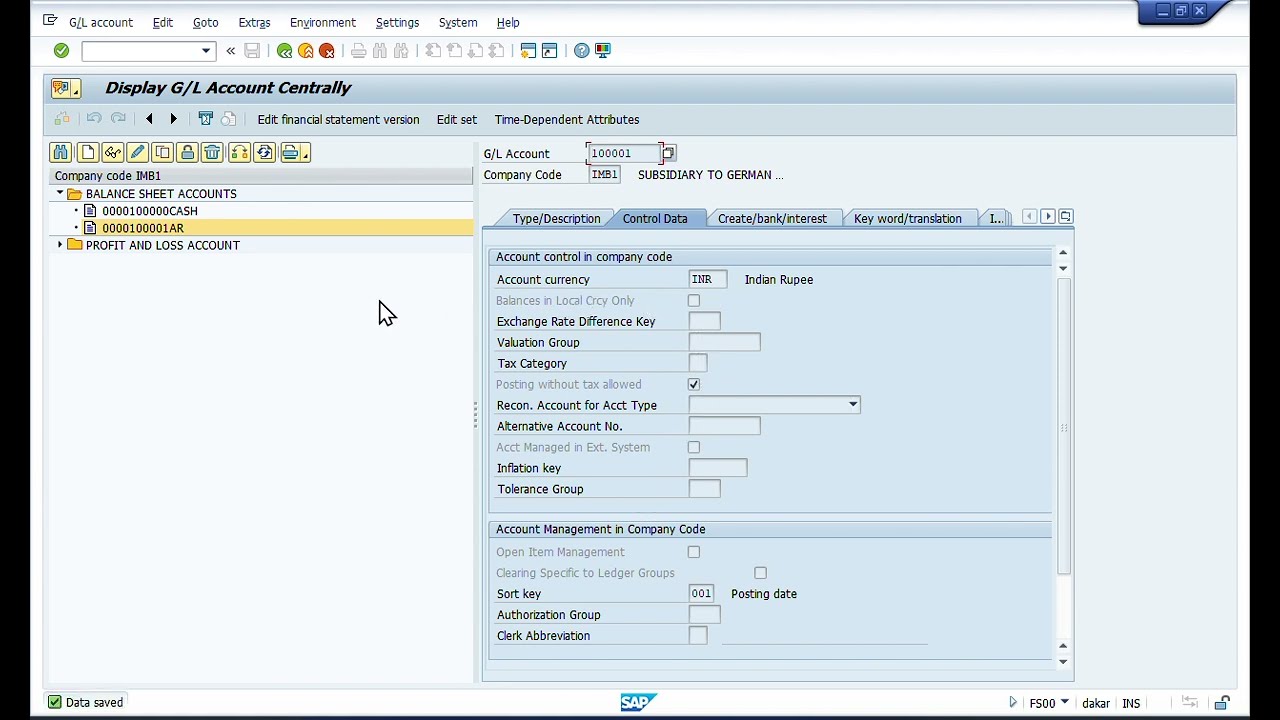Click the Tax Category input field

click(698, 364)
